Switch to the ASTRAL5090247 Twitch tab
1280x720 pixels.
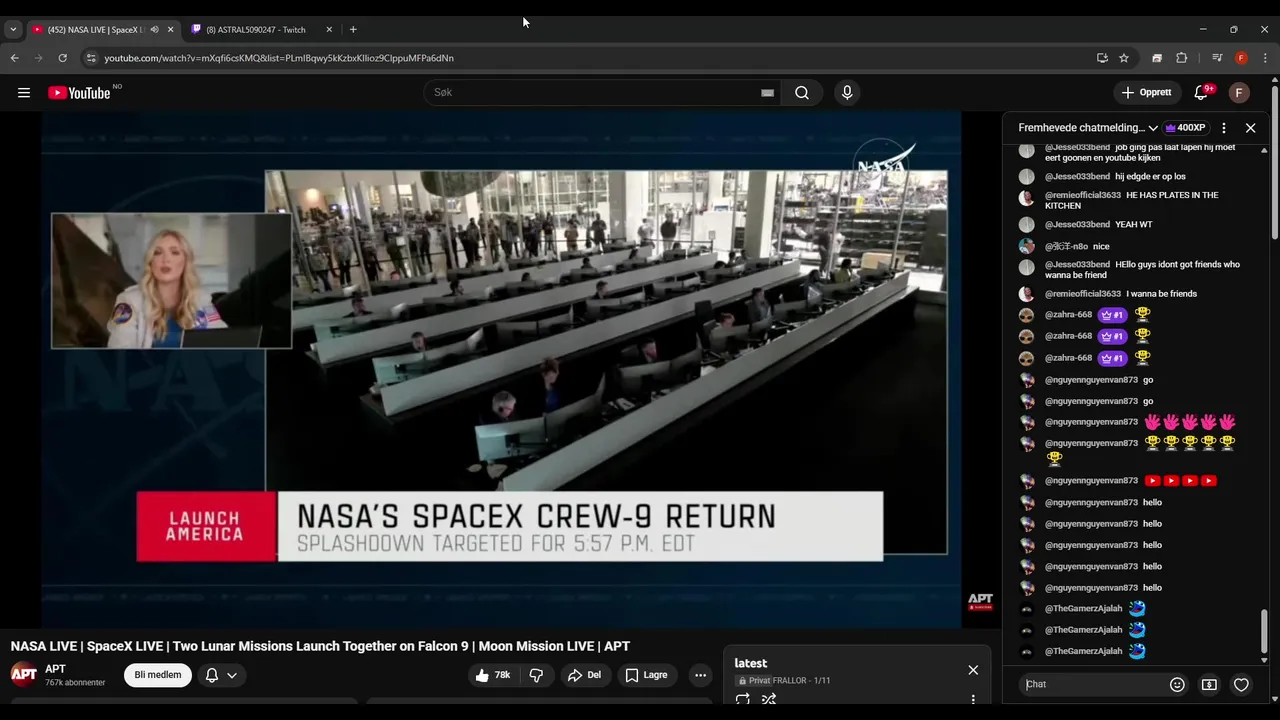[256, 29]
